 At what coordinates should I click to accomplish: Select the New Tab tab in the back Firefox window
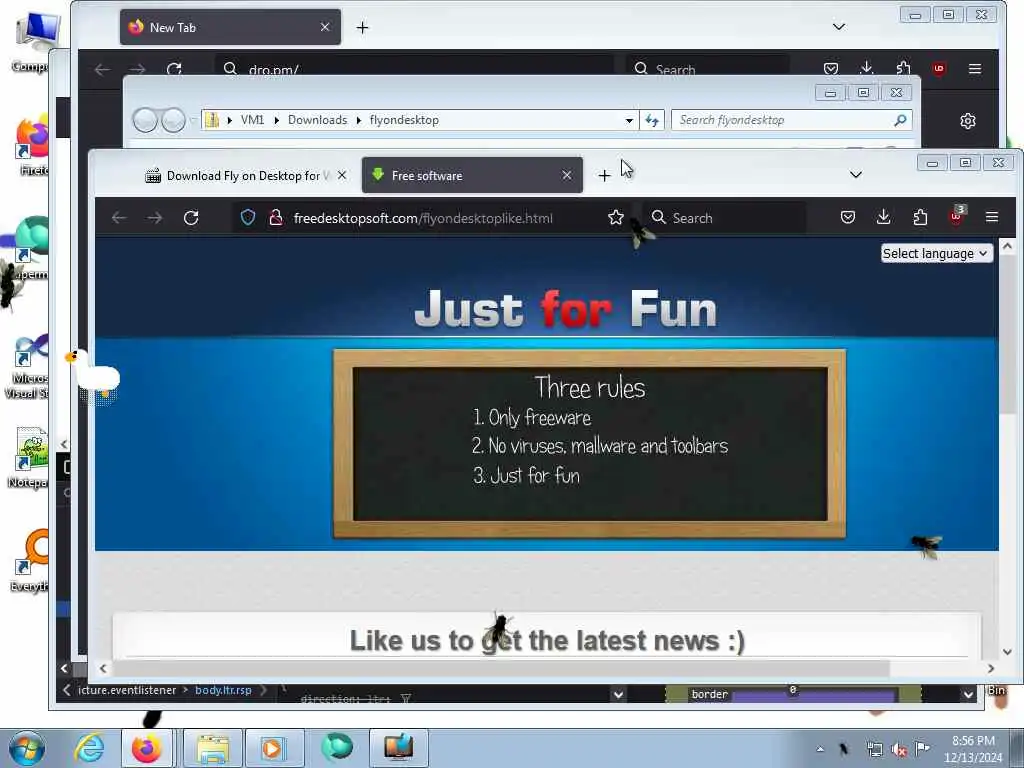(230, 27)
